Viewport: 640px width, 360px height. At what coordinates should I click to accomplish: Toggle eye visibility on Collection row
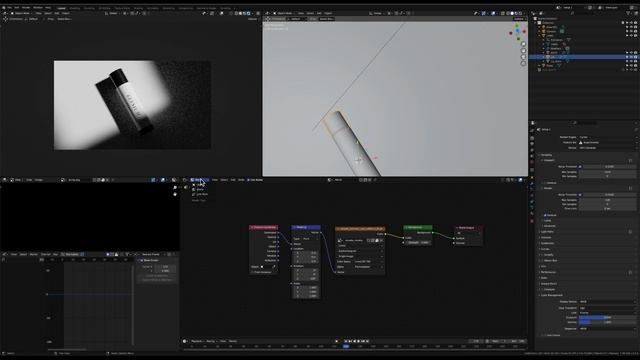coord(631,23)
